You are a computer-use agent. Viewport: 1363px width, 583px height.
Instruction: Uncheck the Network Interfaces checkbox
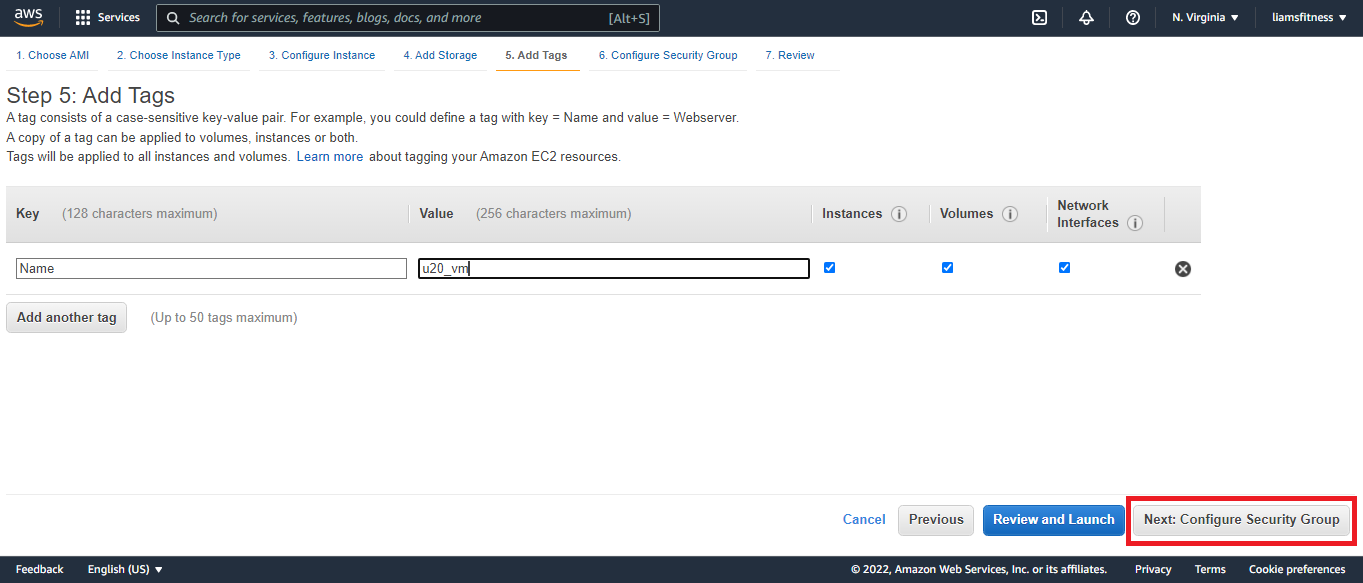coord(1064,268)
